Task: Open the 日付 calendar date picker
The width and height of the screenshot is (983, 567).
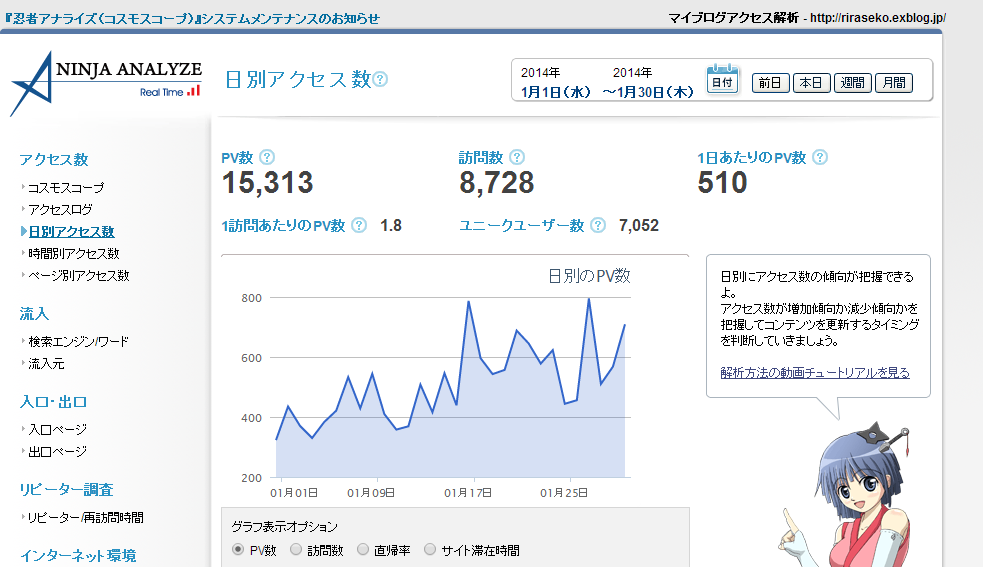Action: [x=722, y=79]
